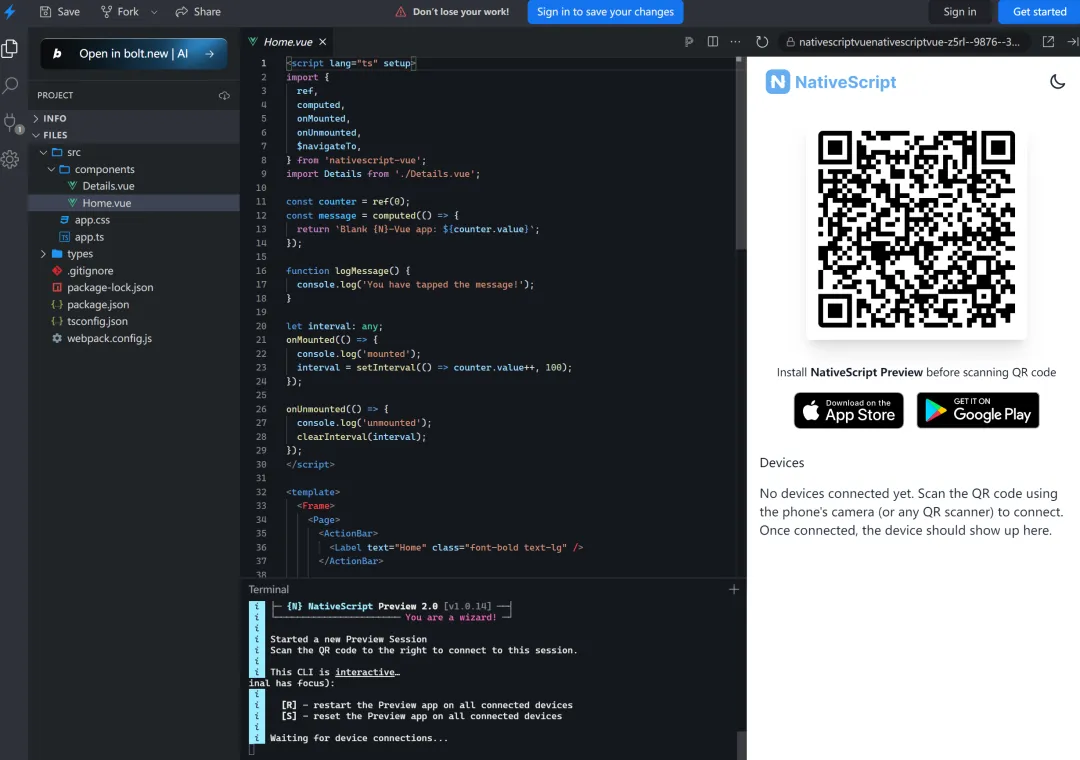The height and width of the screenshot is (760, 1080).
Task: Toggle dark mode with moon icon
Action: point(1057,82)
